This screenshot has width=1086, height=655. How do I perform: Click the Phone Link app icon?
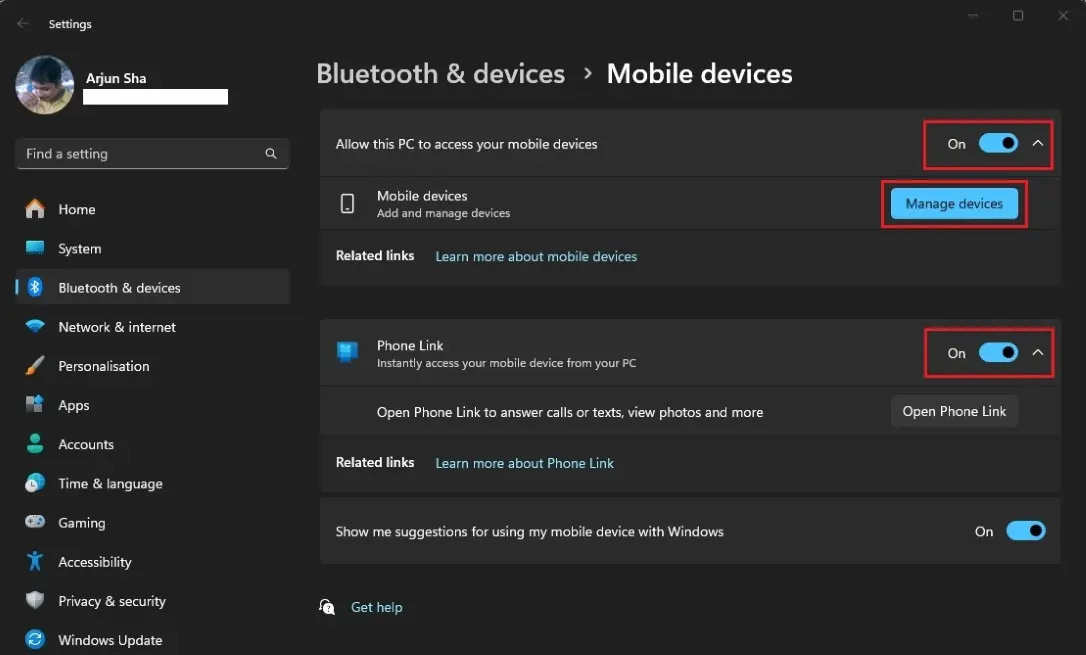(x=347, y=352)
